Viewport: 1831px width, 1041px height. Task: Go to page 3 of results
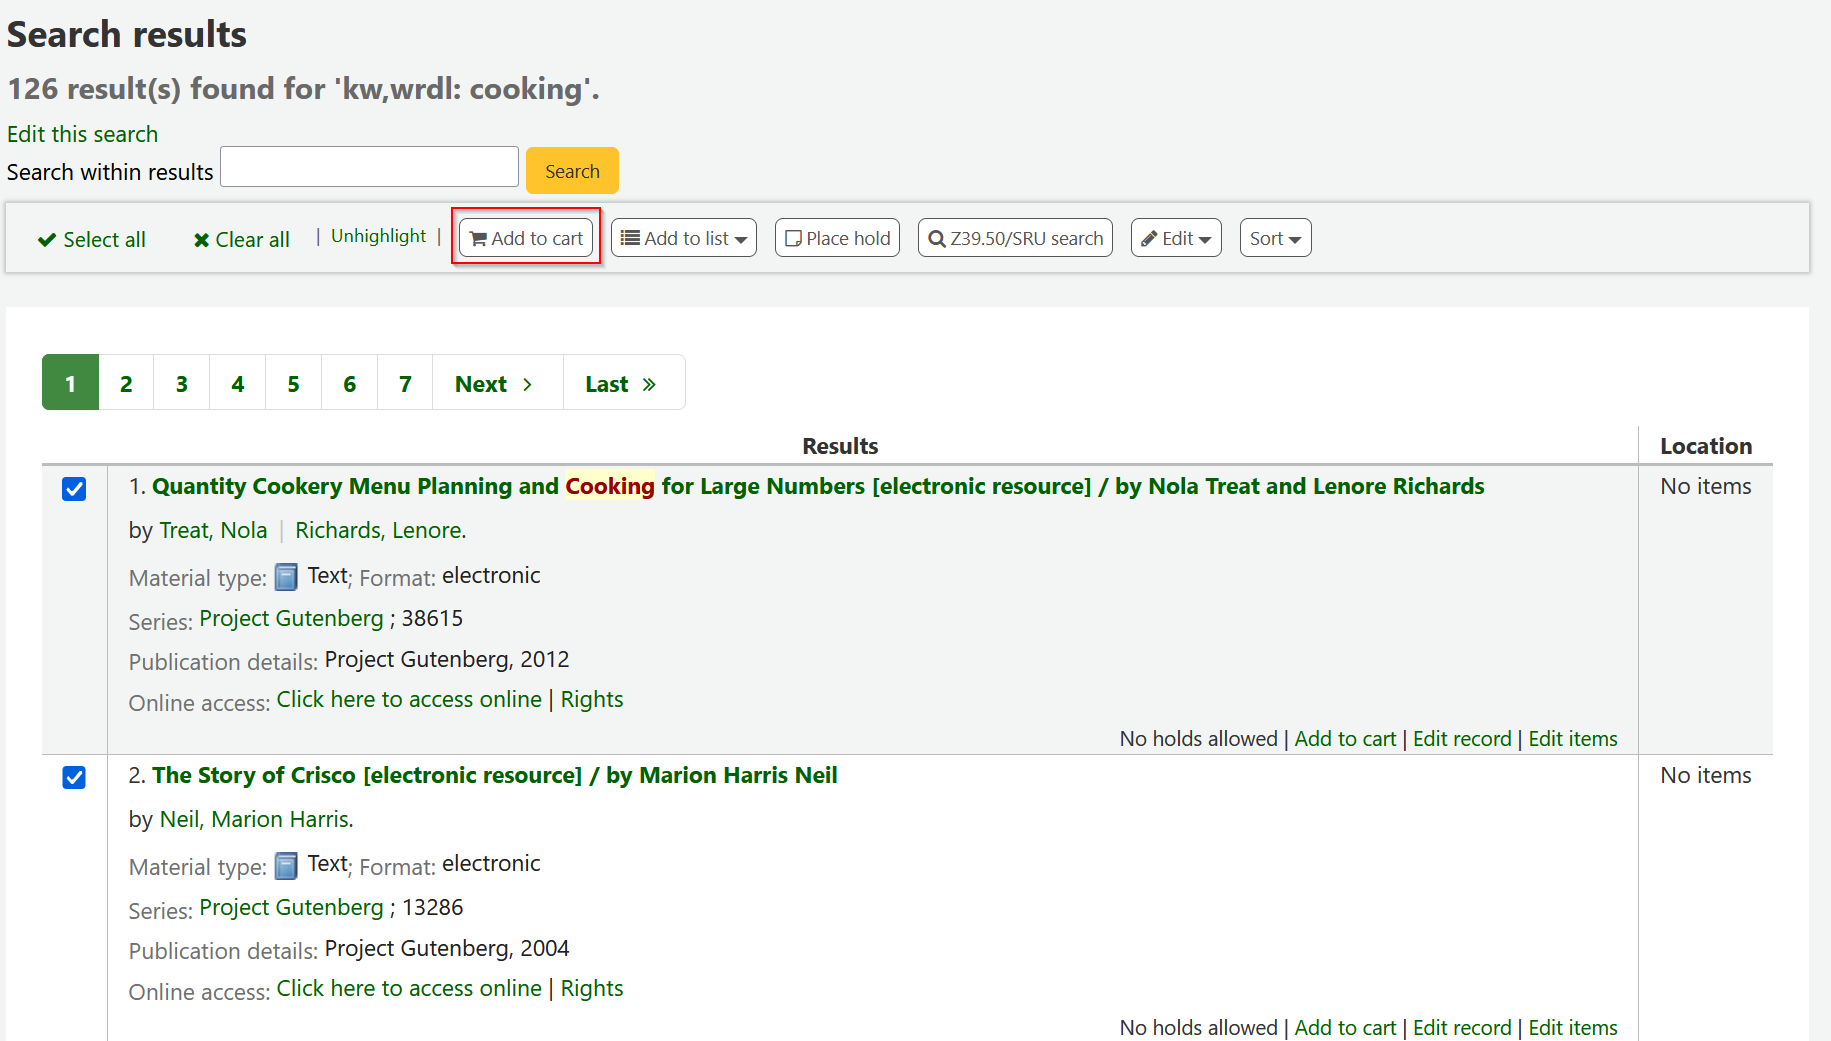pos(181,382)
